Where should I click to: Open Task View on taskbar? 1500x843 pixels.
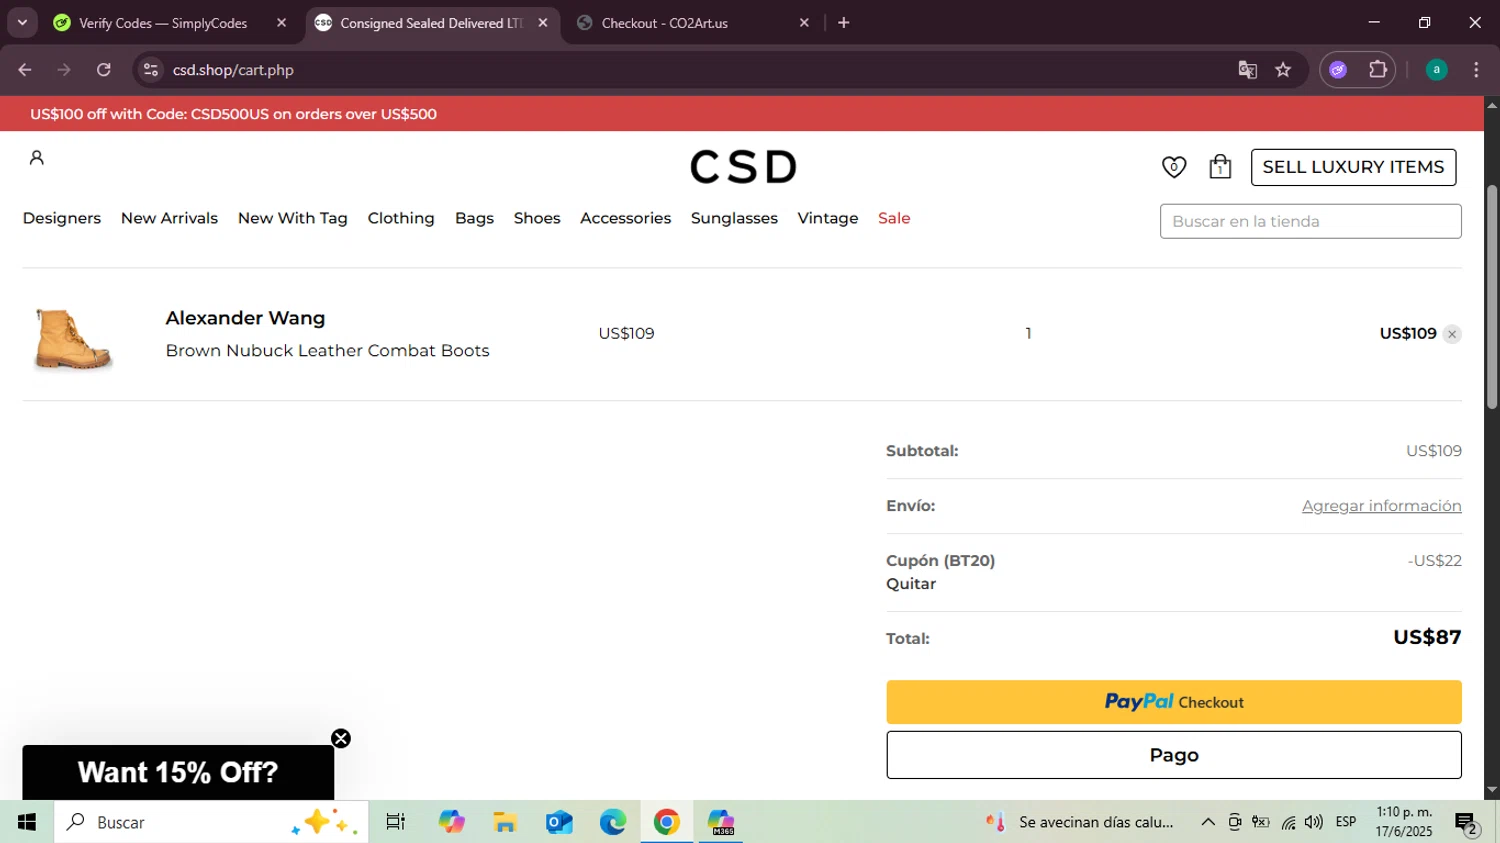tap(396, 822)
